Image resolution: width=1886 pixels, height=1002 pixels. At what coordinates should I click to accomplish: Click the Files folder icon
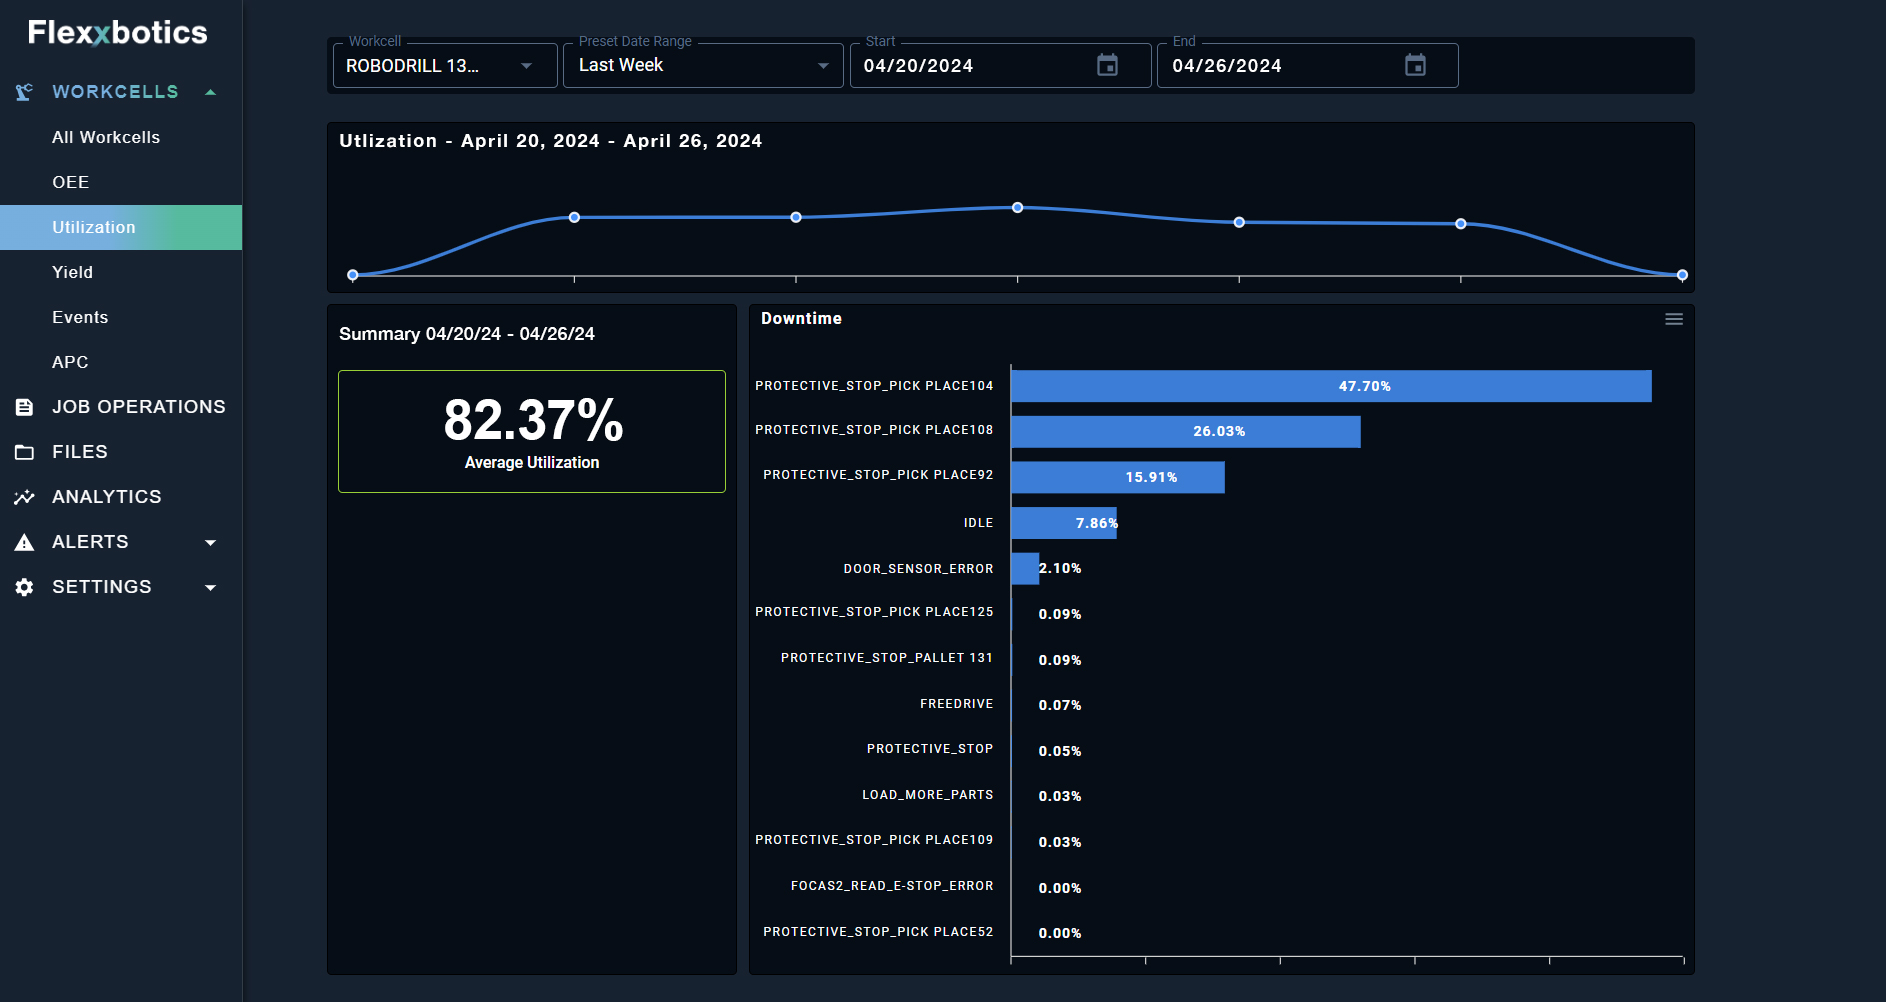coord(25,452)
